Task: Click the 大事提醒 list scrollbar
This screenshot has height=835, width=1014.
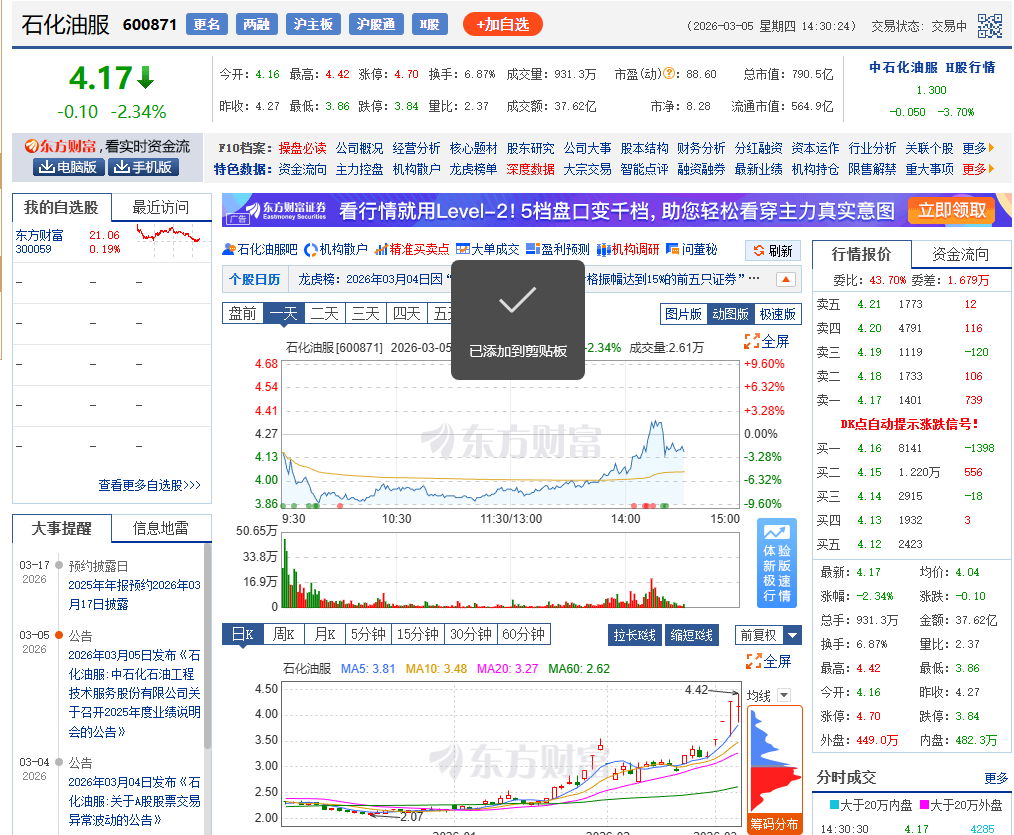Action: coord(207,647)
